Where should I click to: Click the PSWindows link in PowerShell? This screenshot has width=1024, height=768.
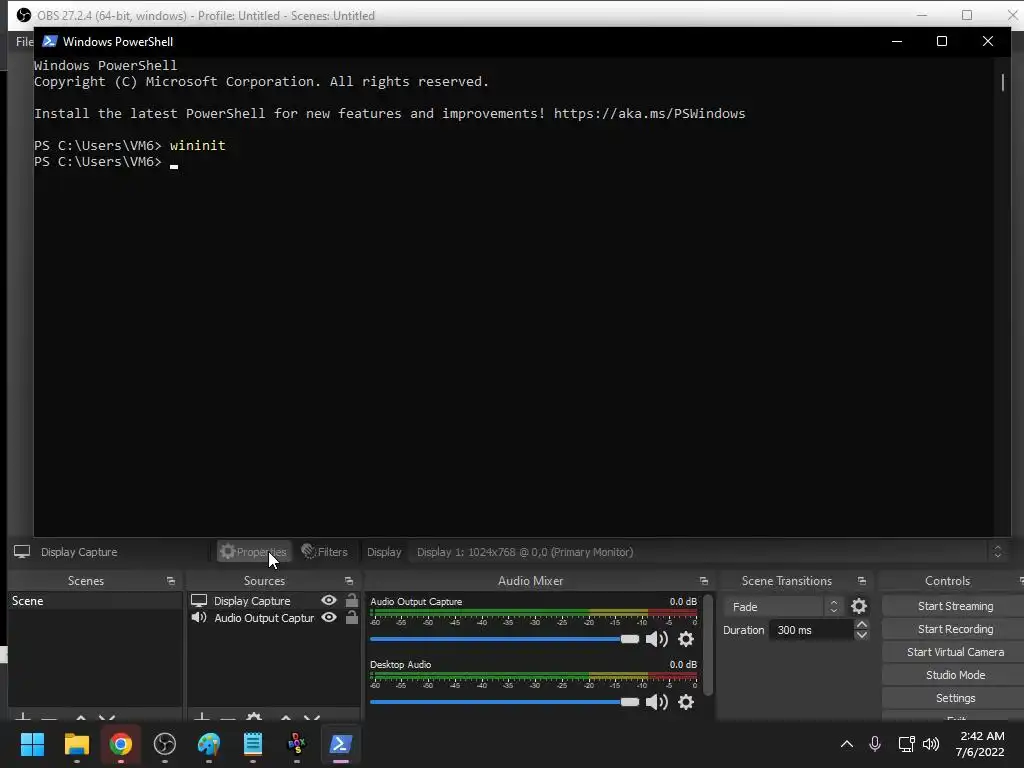click(649, 114)
